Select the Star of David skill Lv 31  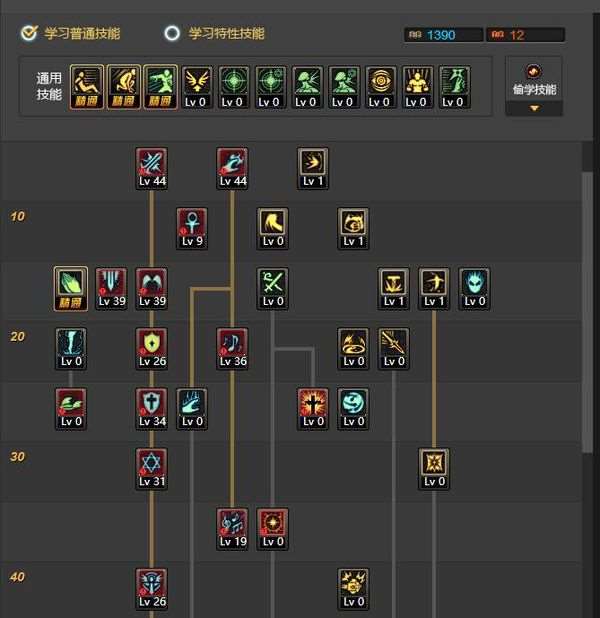click(152, 469)
